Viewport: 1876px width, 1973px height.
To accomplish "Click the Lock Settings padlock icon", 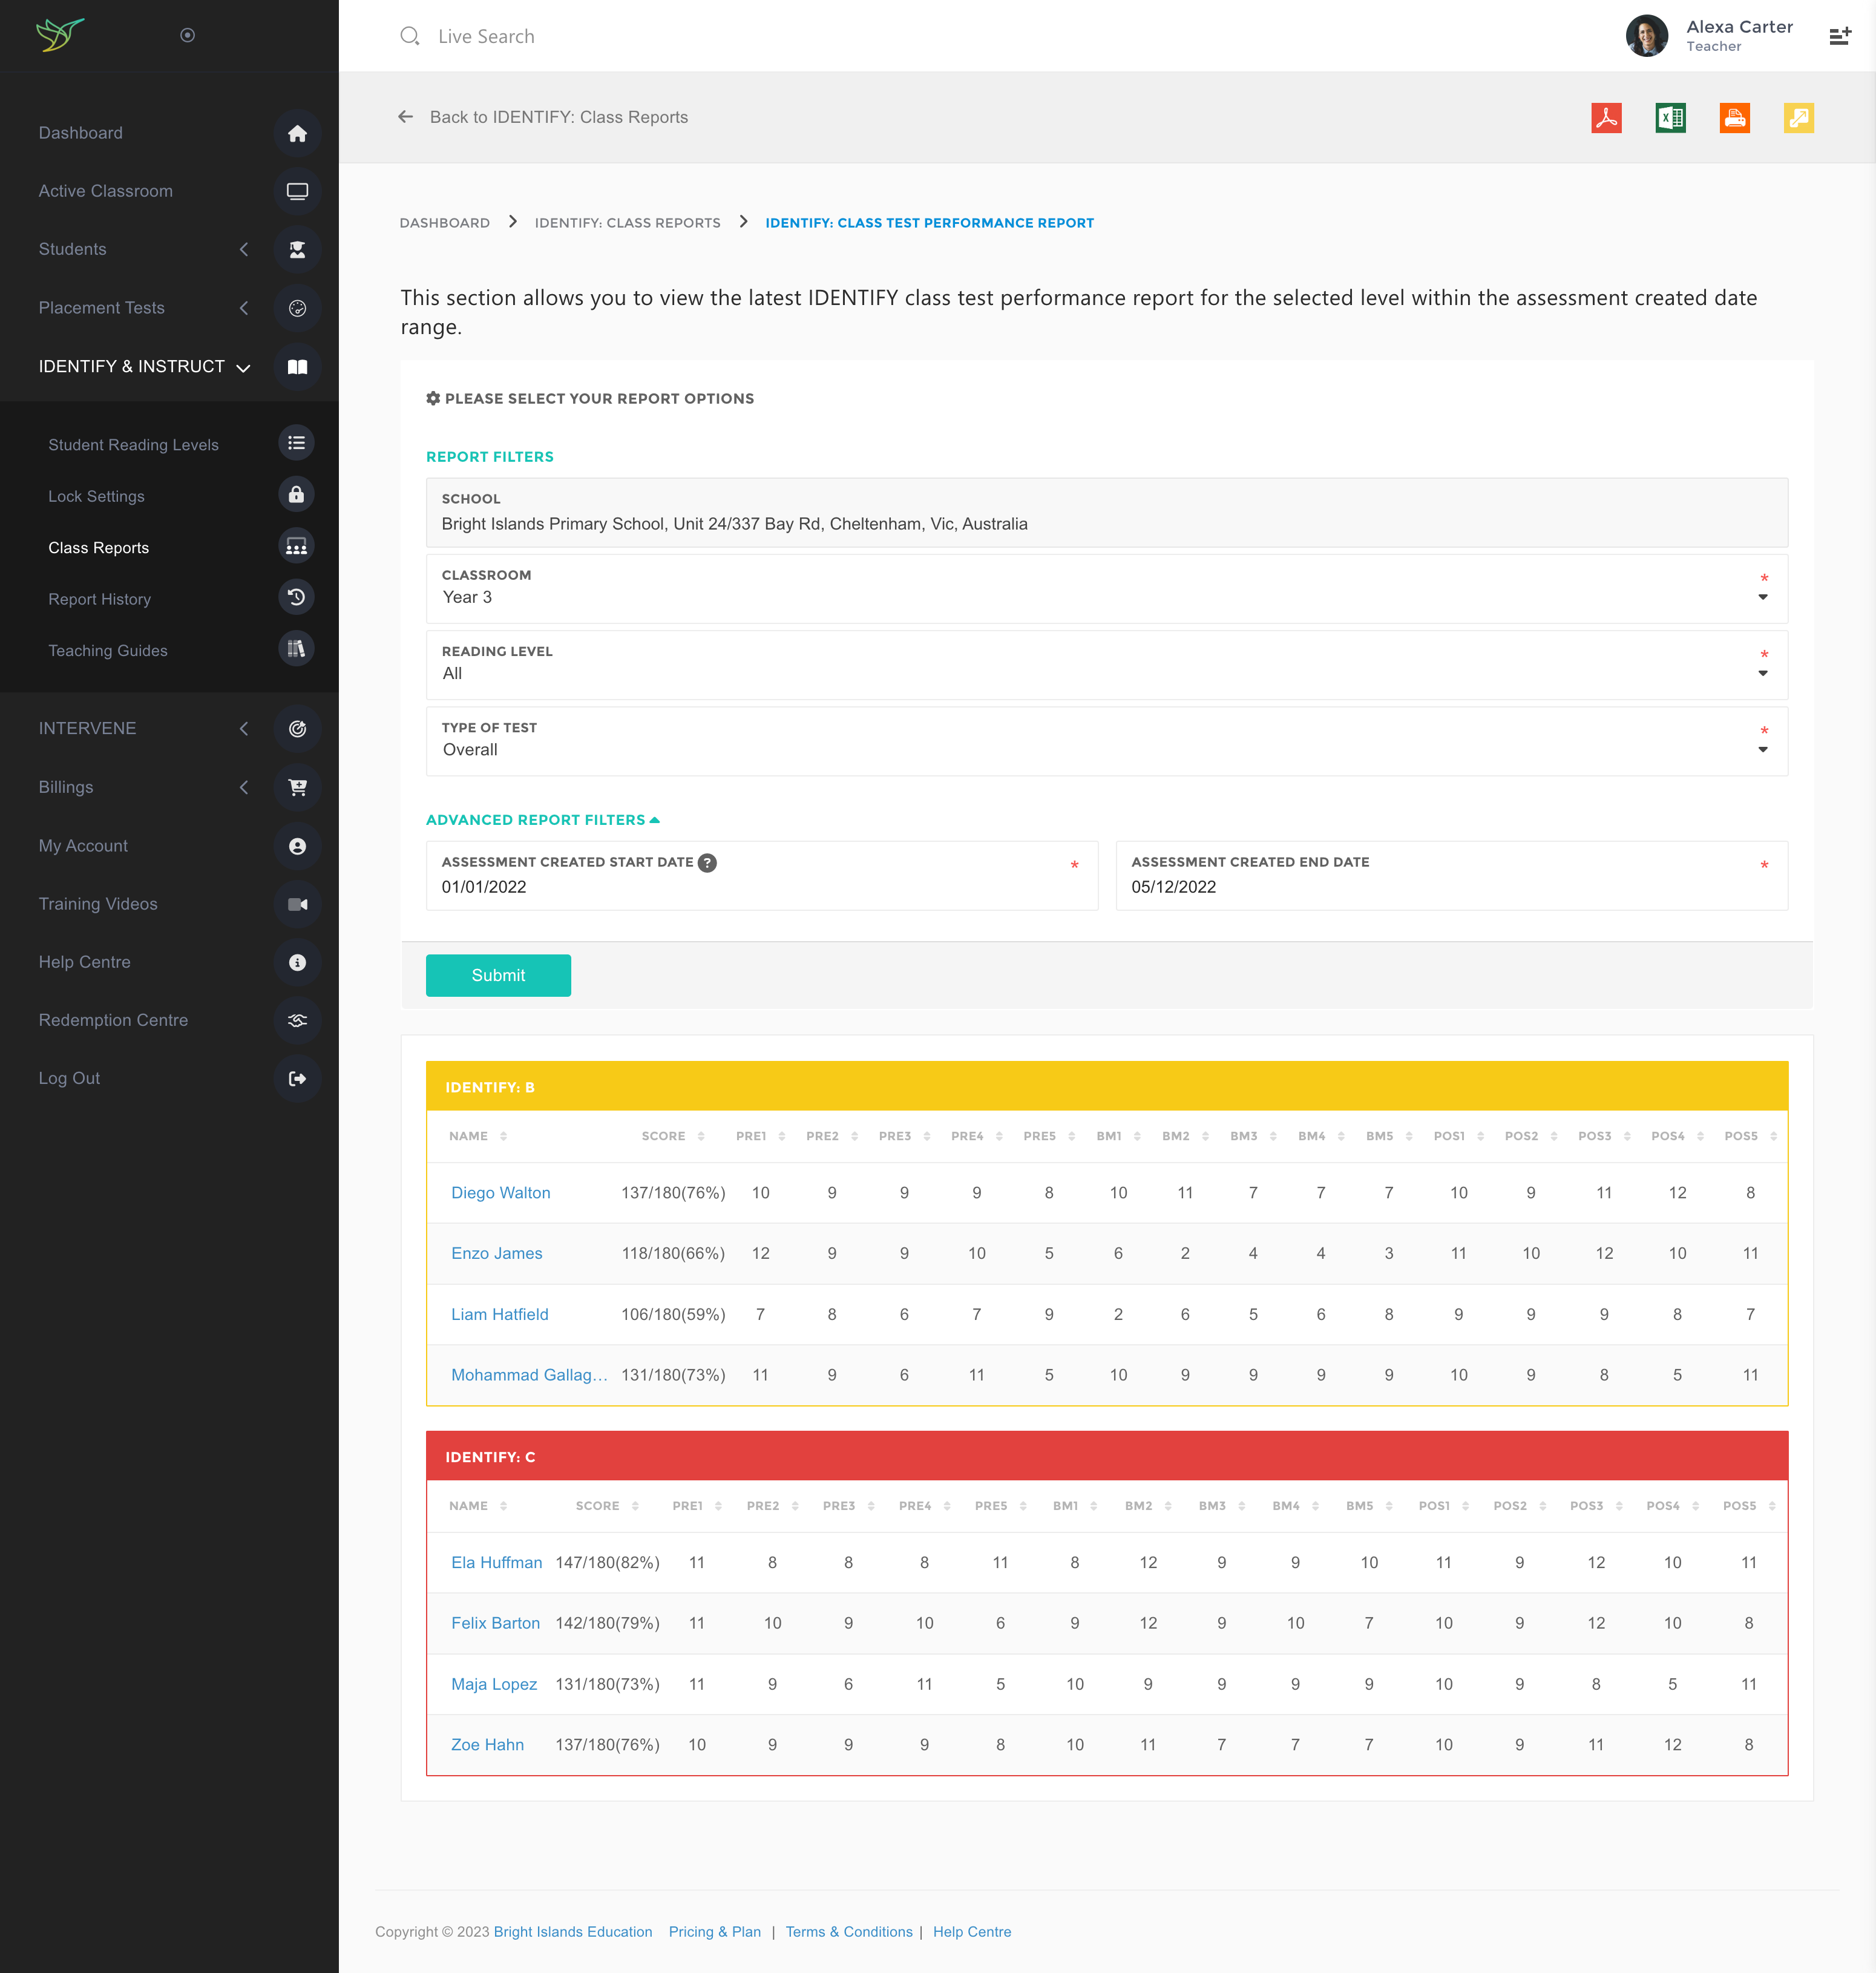I will point(296,495).
